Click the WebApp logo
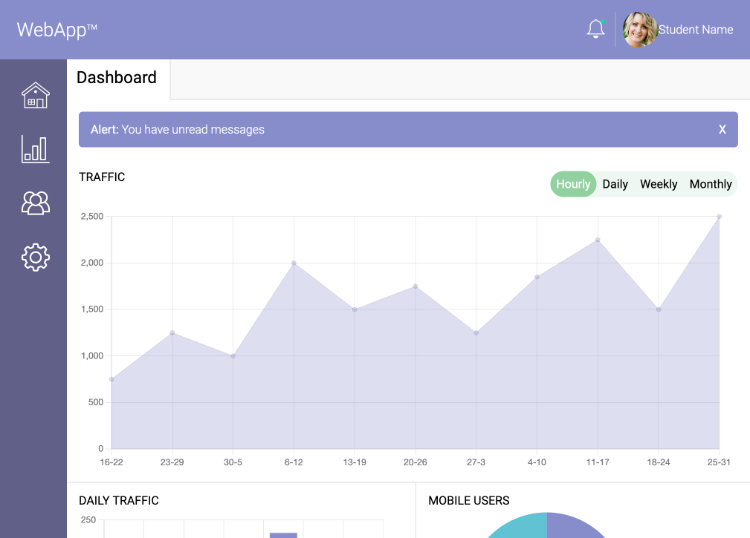Screen dimensions: 750x538 tap(57, 30)
